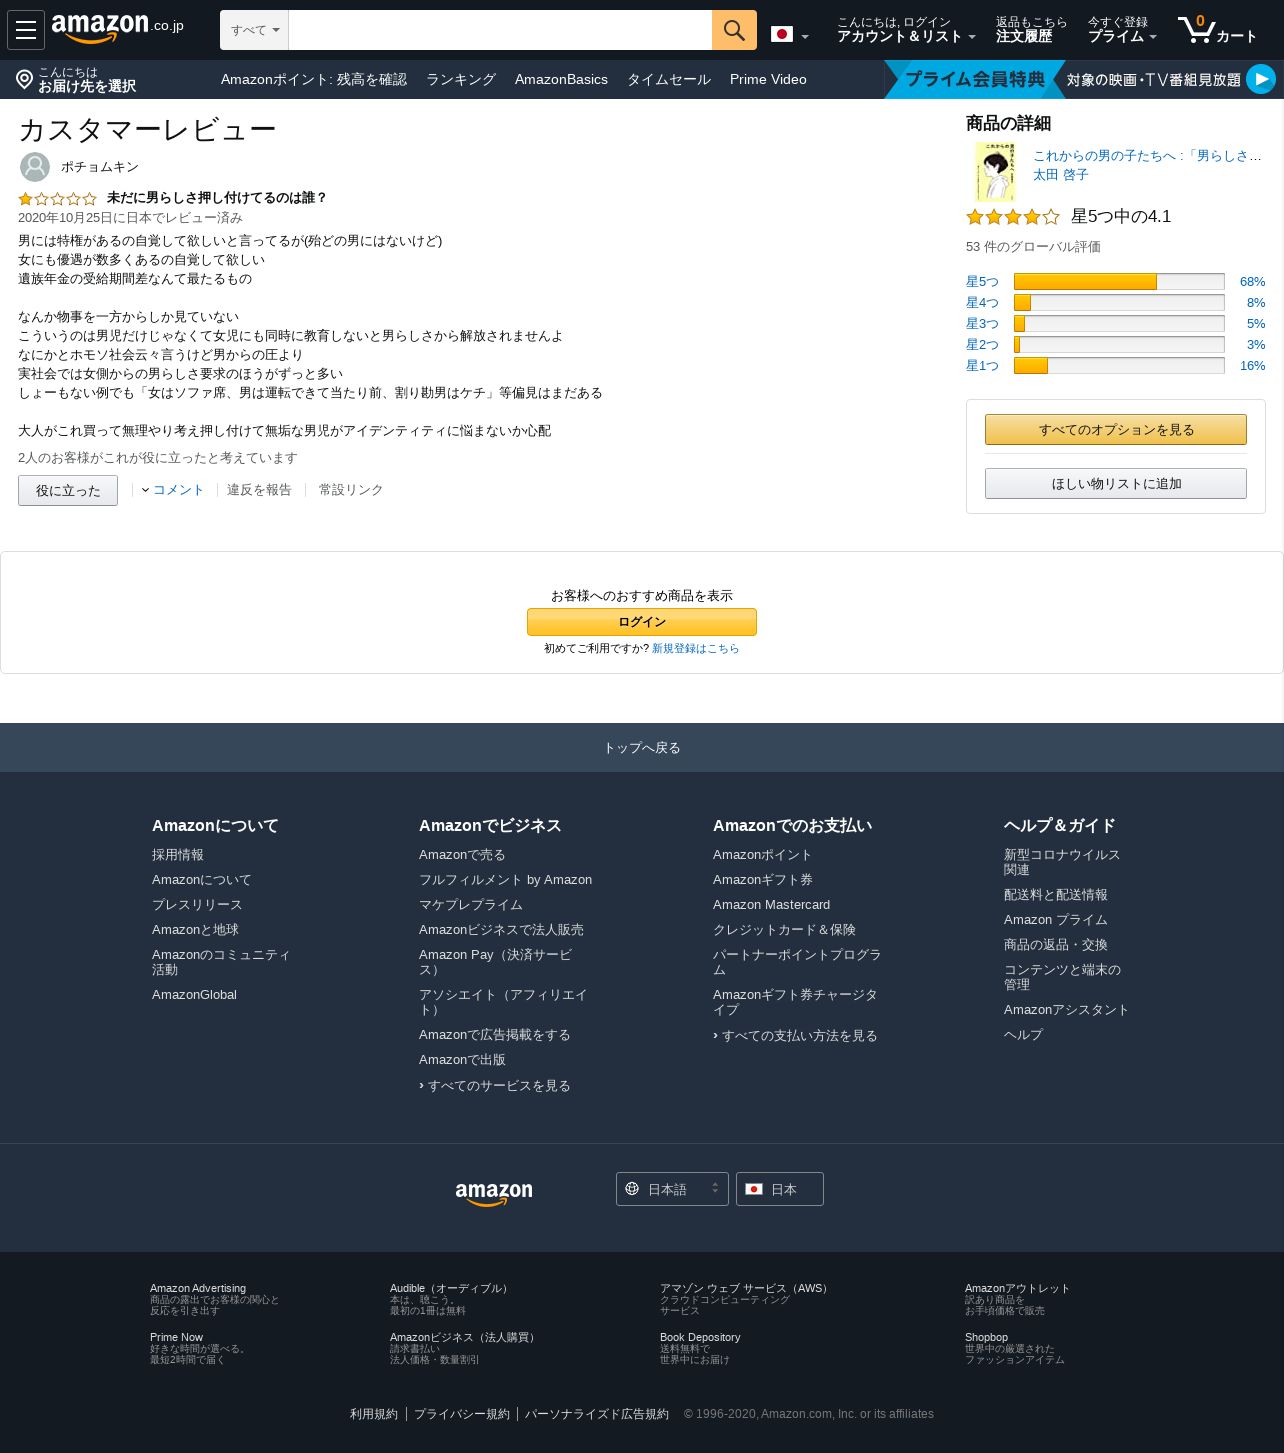Click 常設リンク permalink
The width and height of the screenshot is (1284, 1453).
pyautogui.click(x=351, y=490)
